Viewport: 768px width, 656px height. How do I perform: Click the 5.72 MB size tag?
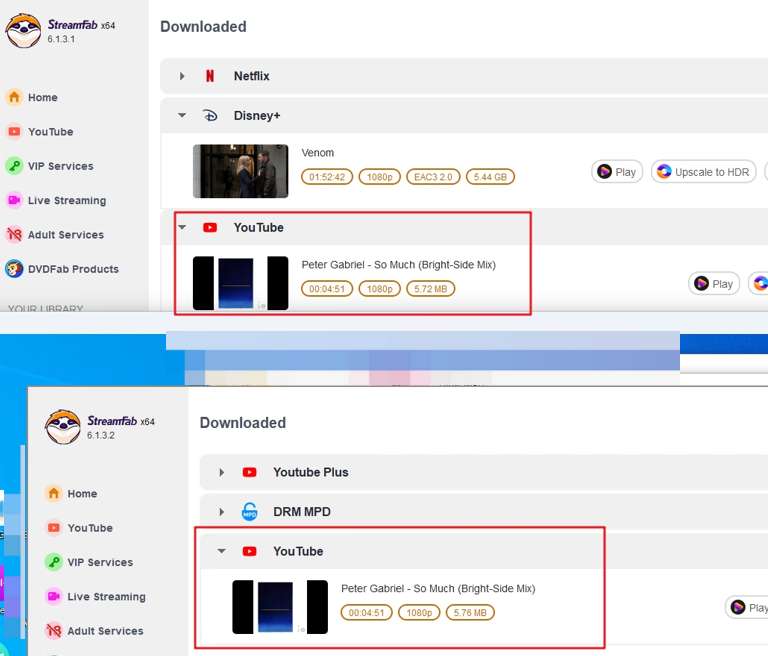(431, 289)
